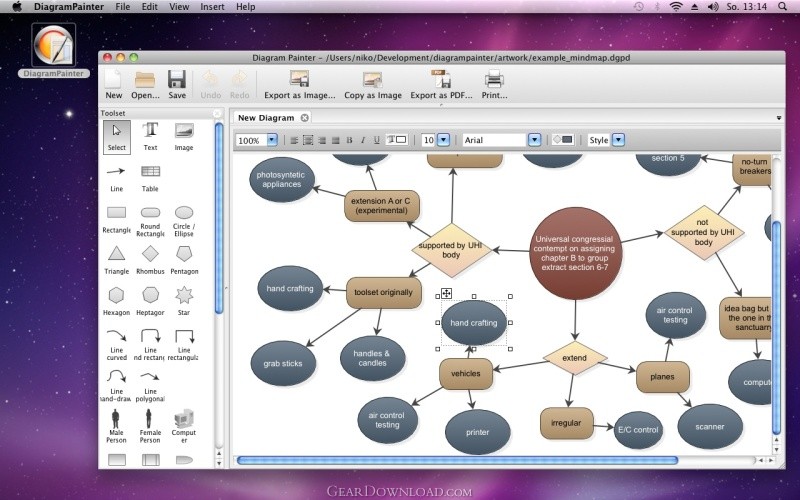Viewport: 800px width, 500px height.
Task: Open the Wi-Fi status menu
Action: (676, 7)
